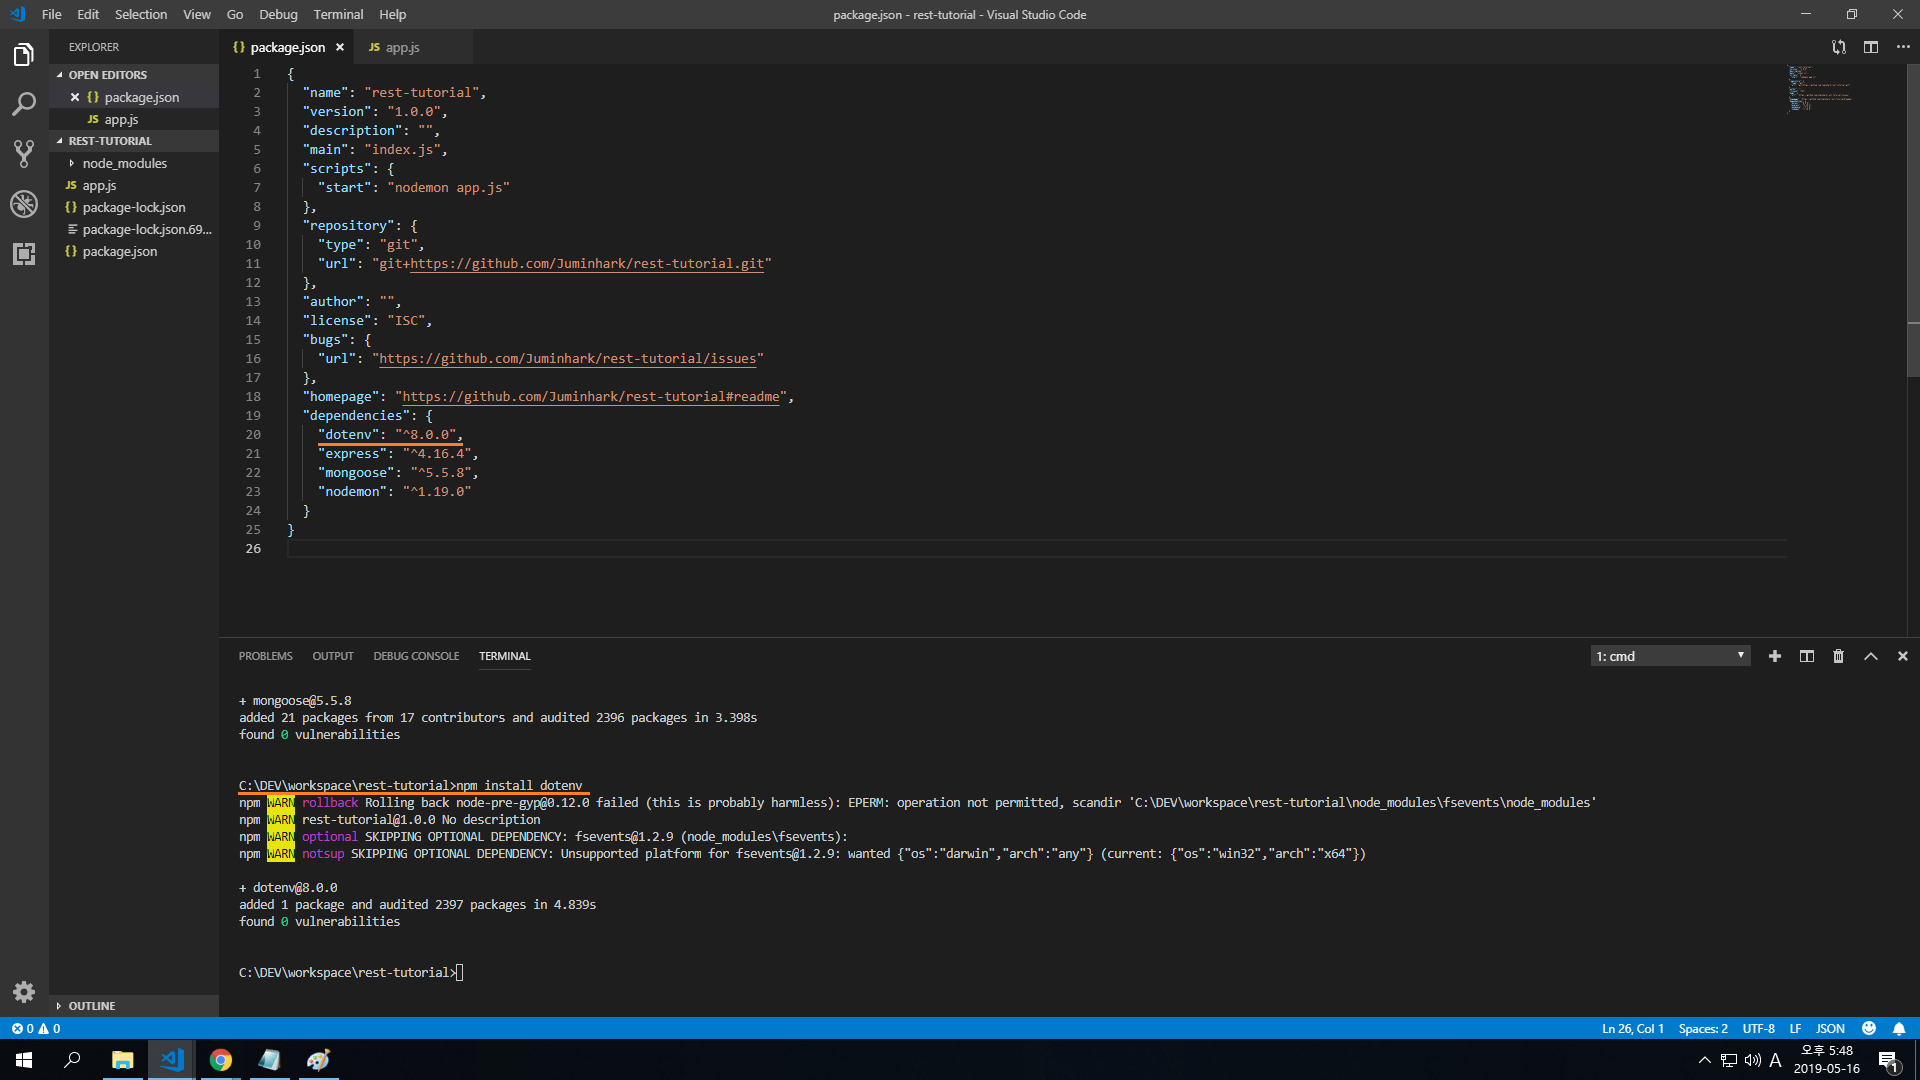Image resolution: width=1920 pixels, height=1080 pixels.
Task: Switch to the DEBUG CONSOLE tab
Action: pyautogui.click(x=416, y=656)
